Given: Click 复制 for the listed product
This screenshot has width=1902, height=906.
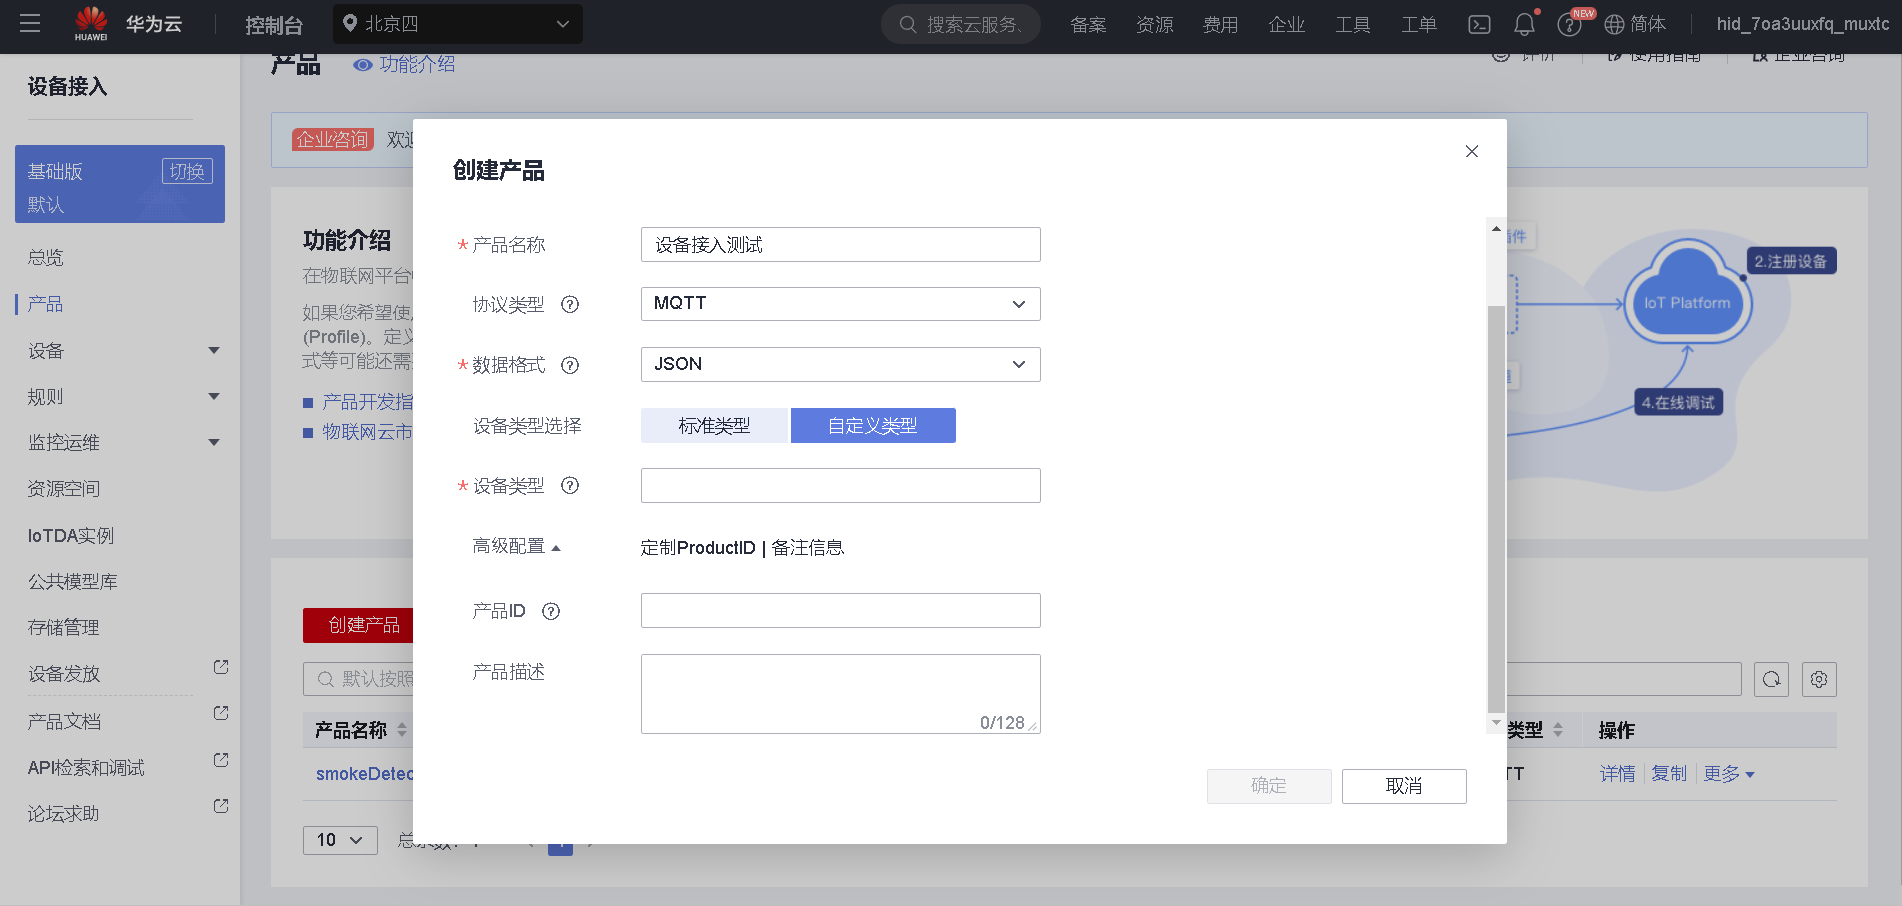Looking at the screenshot, I should pos(1669,774).
